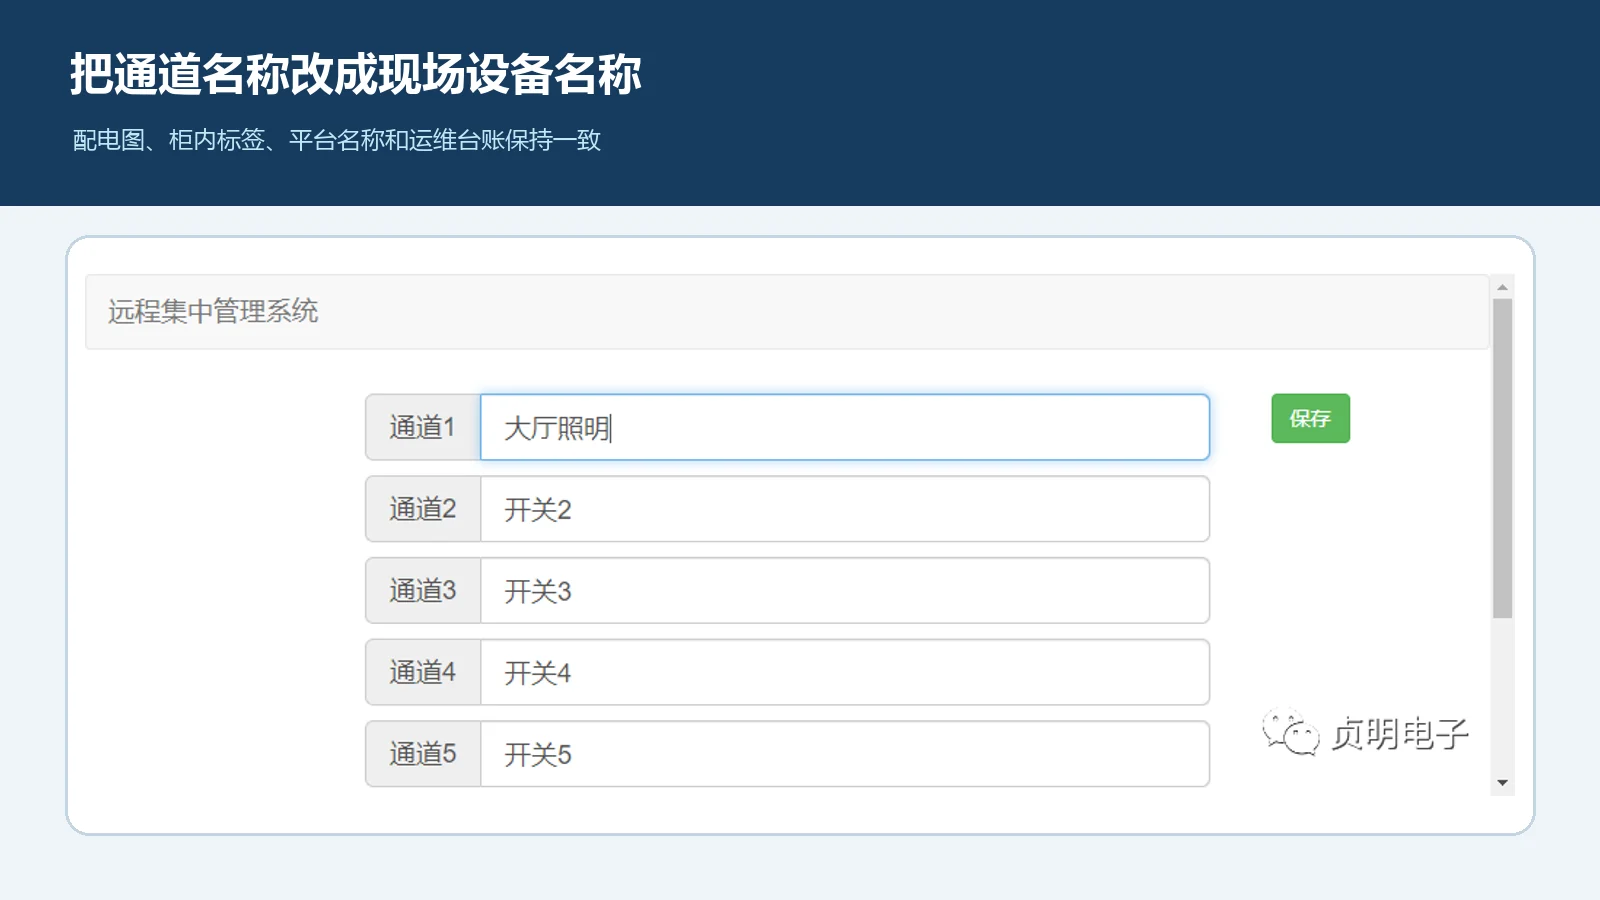Click the scrollbar down arrow
Viewport: 1600px width, 900px height.
1502,783
